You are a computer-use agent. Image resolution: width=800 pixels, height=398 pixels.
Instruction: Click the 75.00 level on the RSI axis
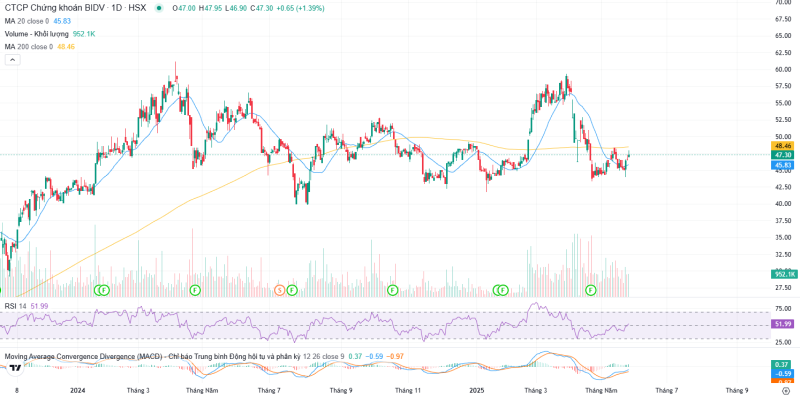point(783,308)
